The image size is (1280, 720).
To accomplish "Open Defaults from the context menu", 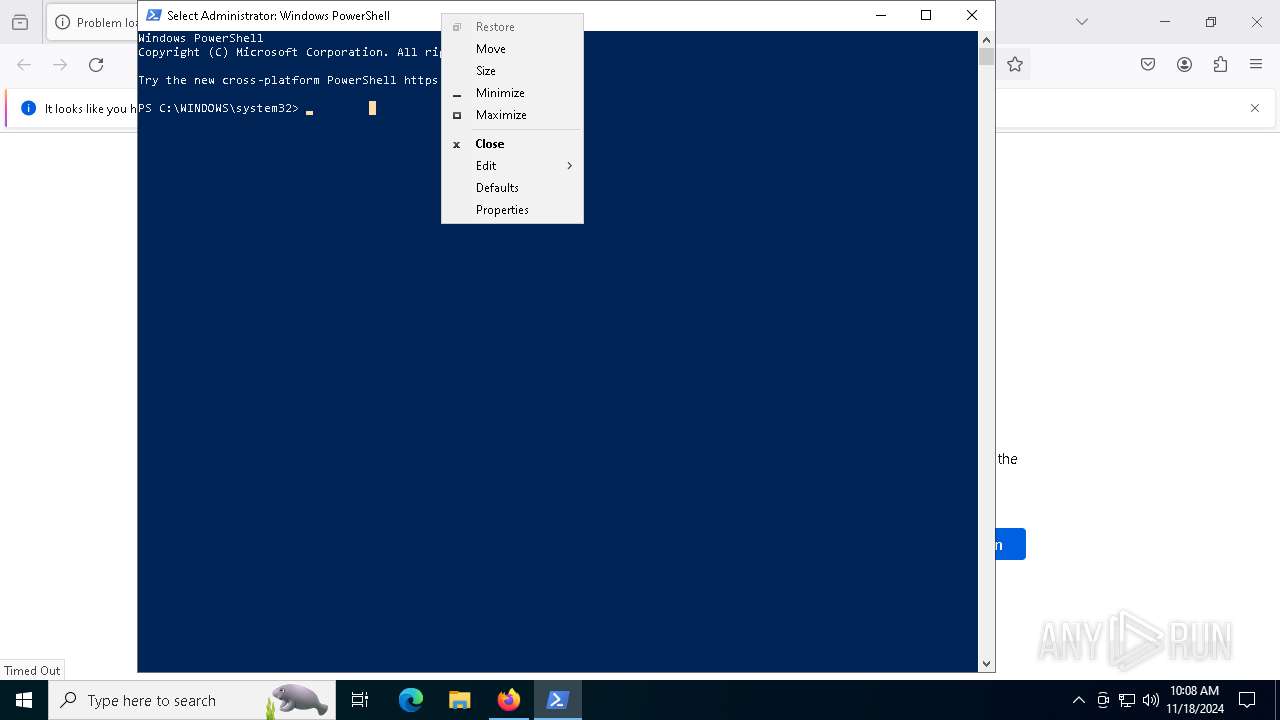I will click(x=512, y=188).
